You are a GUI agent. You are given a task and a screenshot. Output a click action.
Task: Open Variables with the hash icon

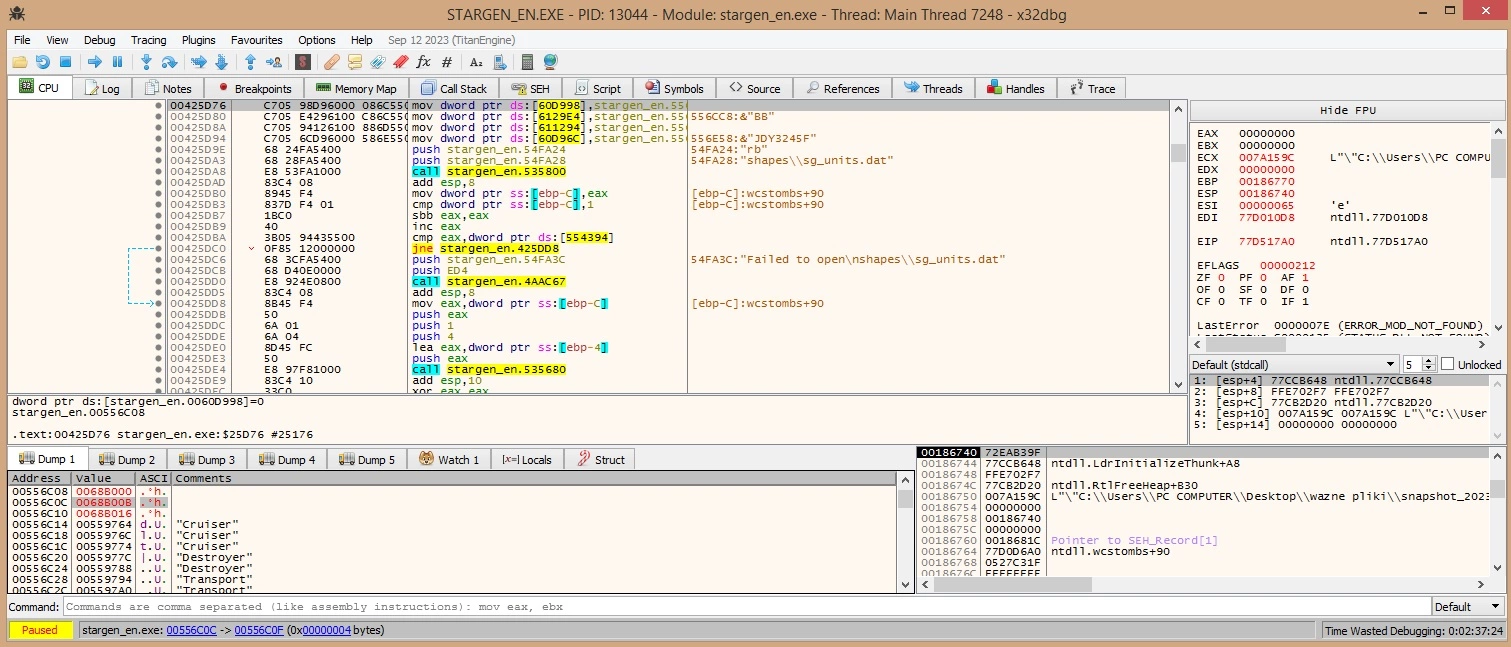click(446, 62)
